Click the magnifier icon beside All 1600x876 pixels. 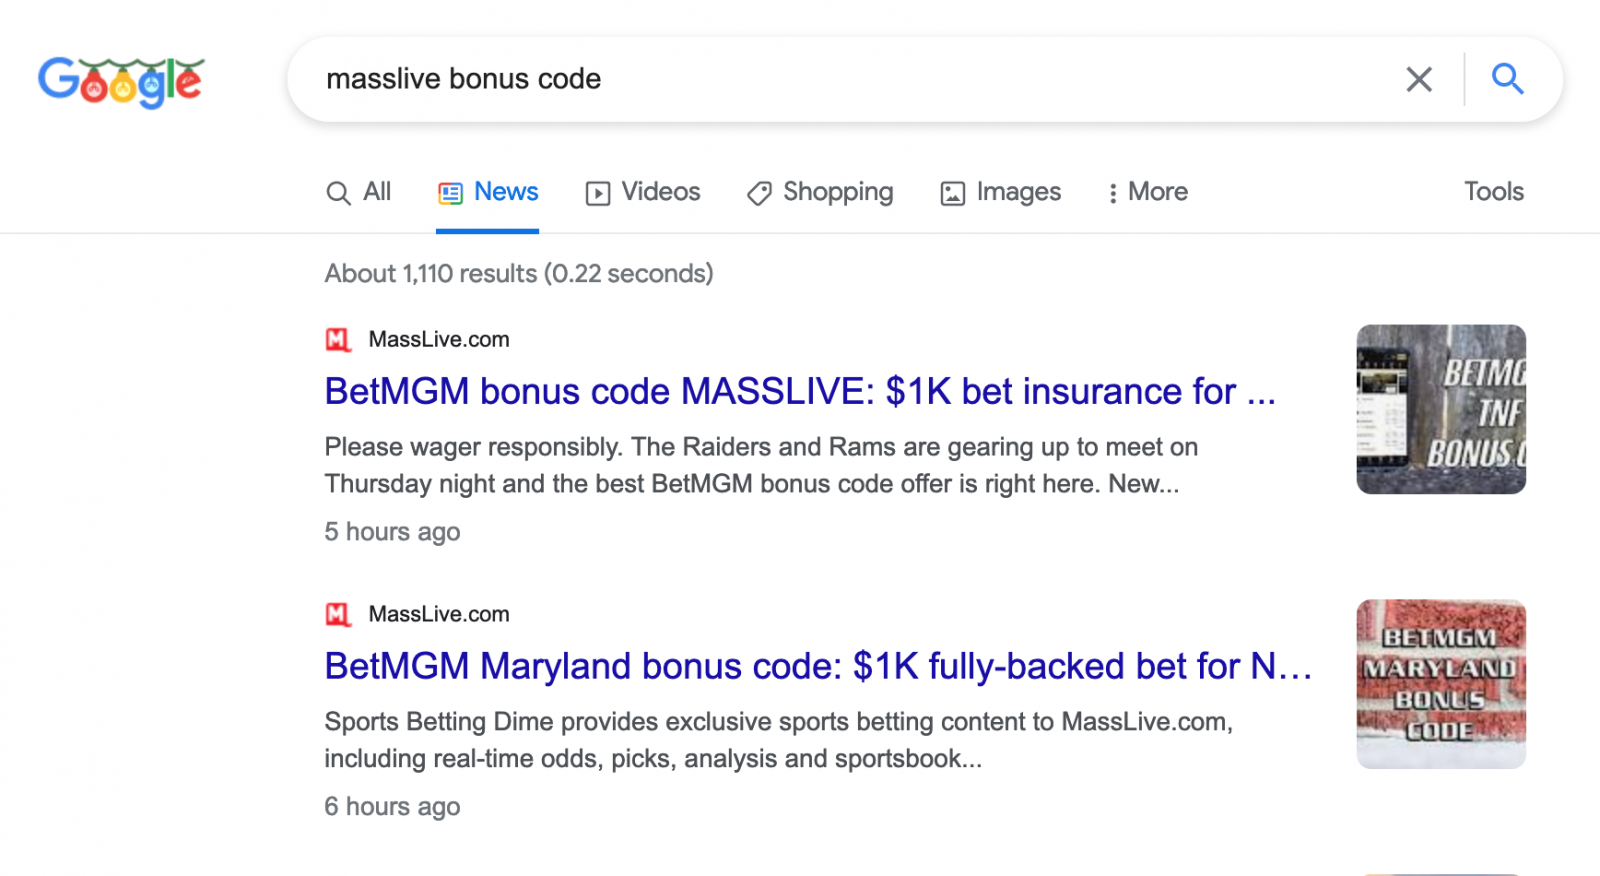338,193
